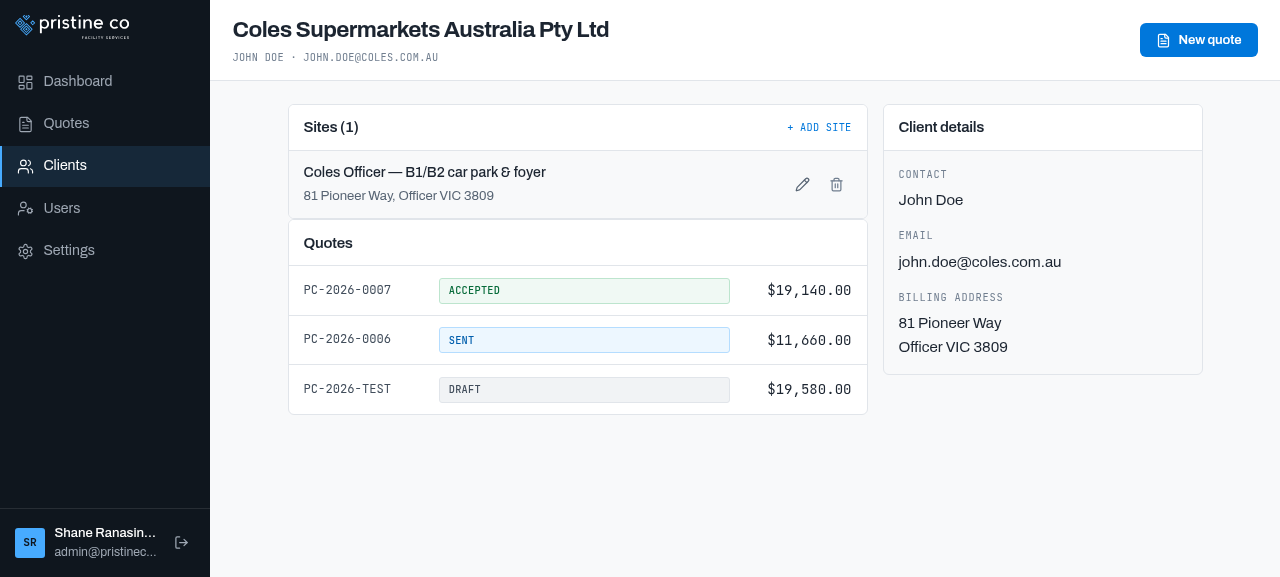Viewport: 1280px width, 577px height.
Task: Go to Quotes in the sidebar
Action: [105, 123]
